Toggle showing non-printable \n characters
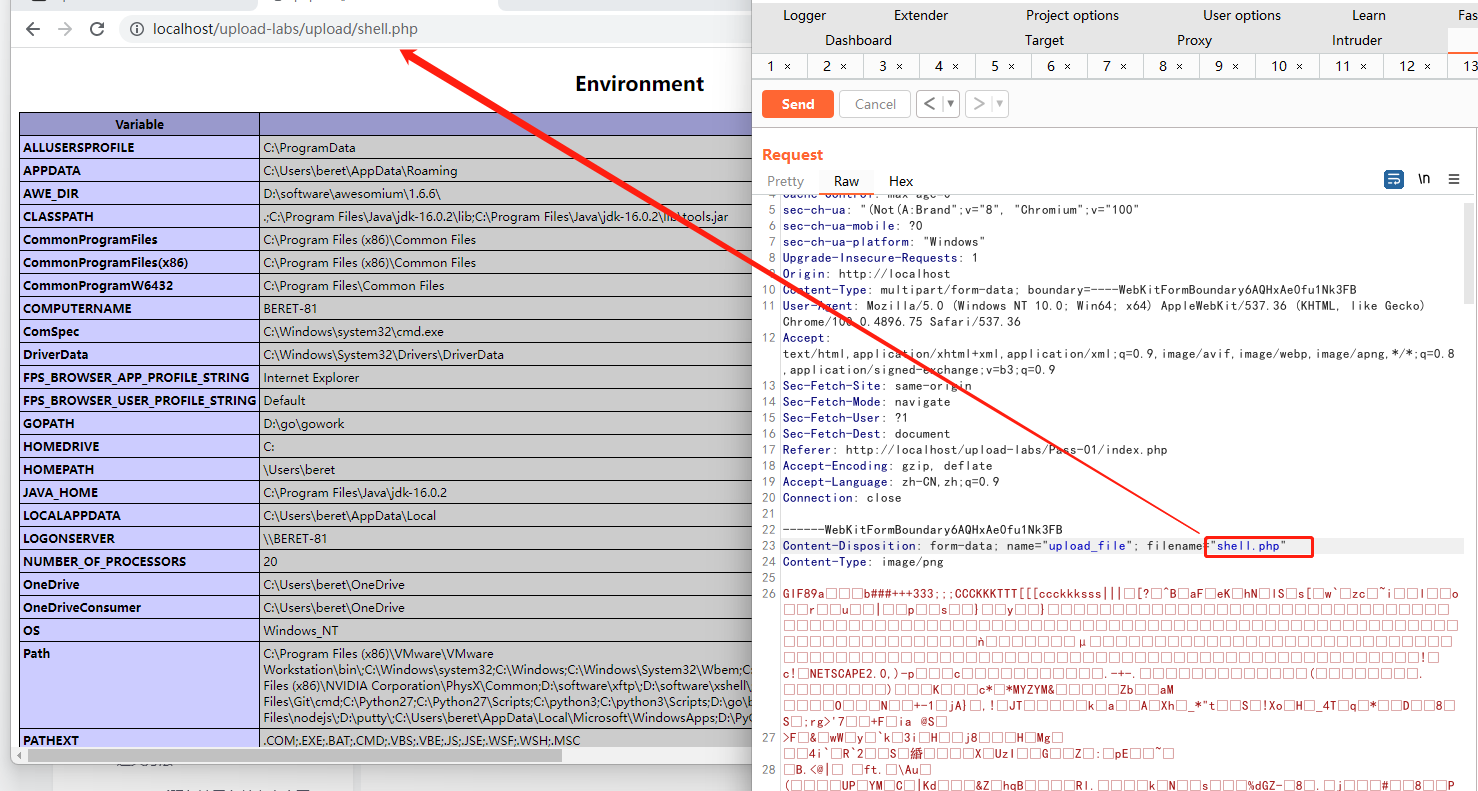 pyautogui.click(x=1424, y=180)
